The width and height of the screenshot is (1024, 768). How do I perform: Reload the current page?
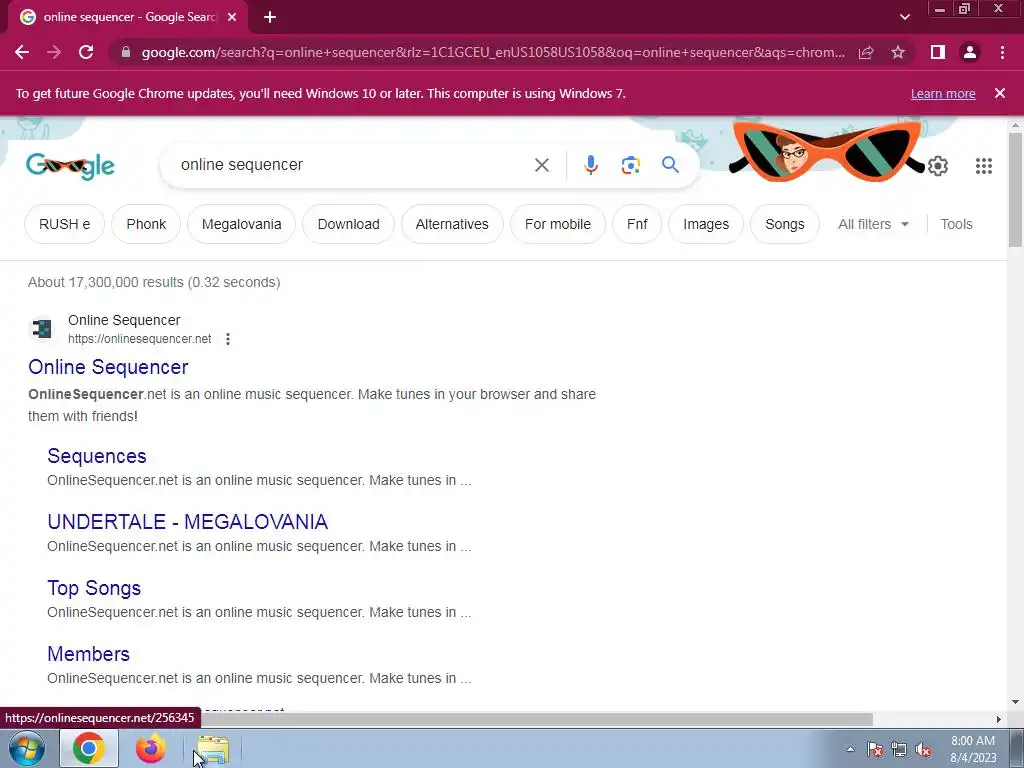[86, 52]
